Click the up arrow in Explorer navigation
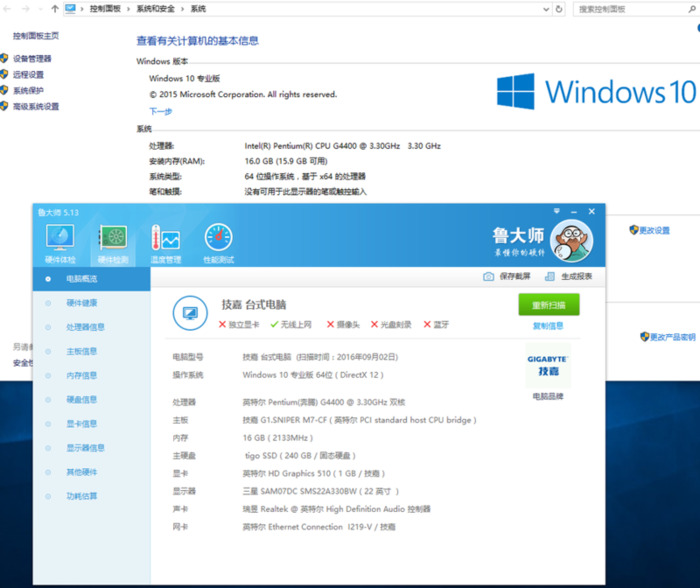Viewport: 700px width, 588px height. (x=54, y=8)
